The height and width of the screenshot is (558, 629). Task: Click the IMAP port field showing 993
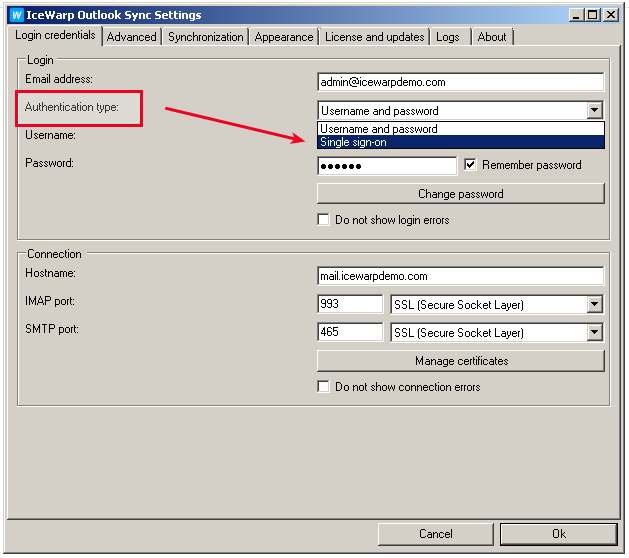point(350,304)
